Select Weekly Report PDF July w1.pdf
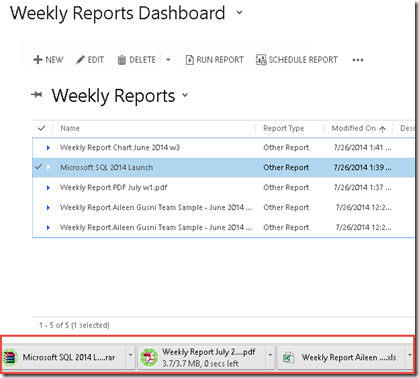The height and width of the screenshot is (378, 419). point(114,188)
